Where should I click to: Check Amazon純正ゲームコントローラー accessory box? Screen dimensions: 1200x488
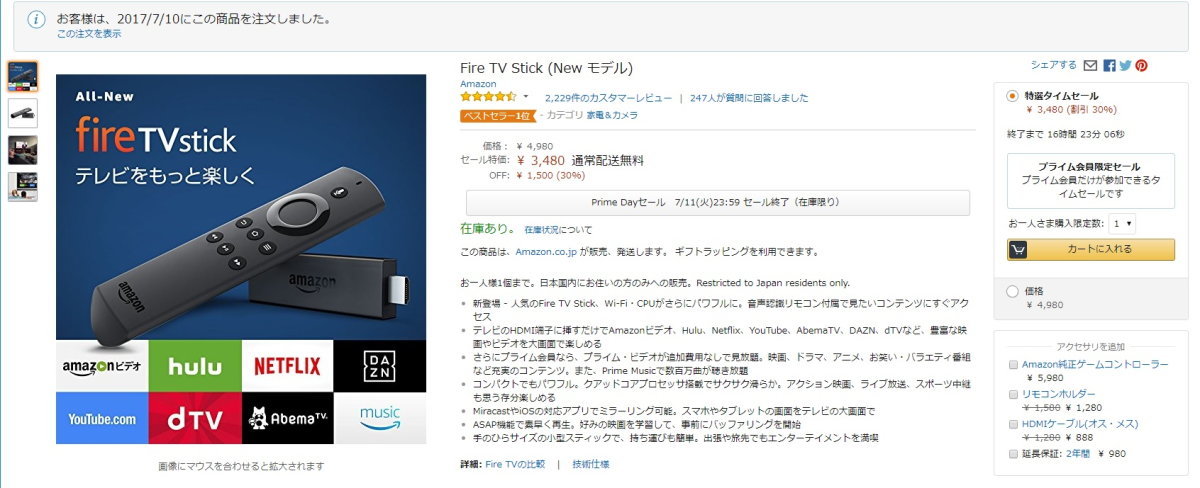point(1014,365)
